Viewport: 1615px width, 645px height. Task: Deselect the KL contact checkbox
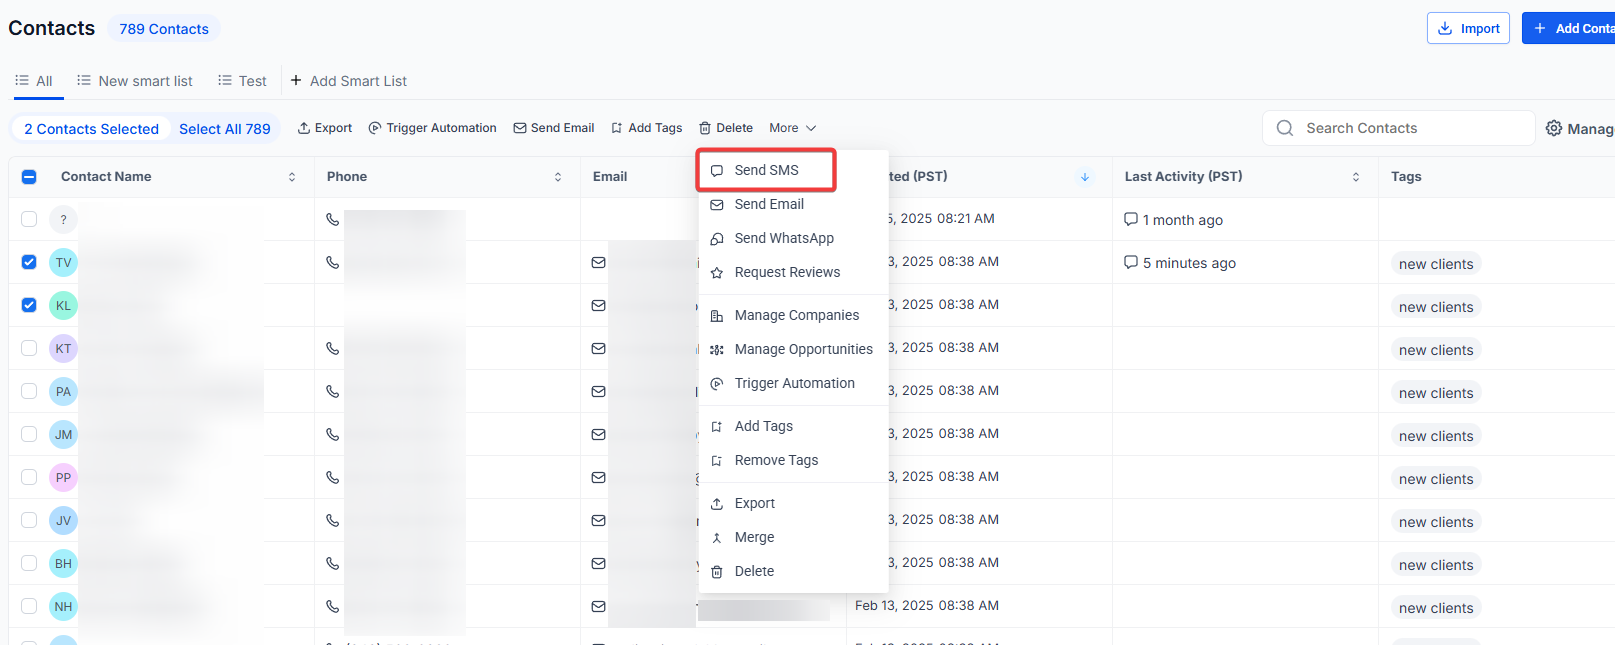click(29, 305)
